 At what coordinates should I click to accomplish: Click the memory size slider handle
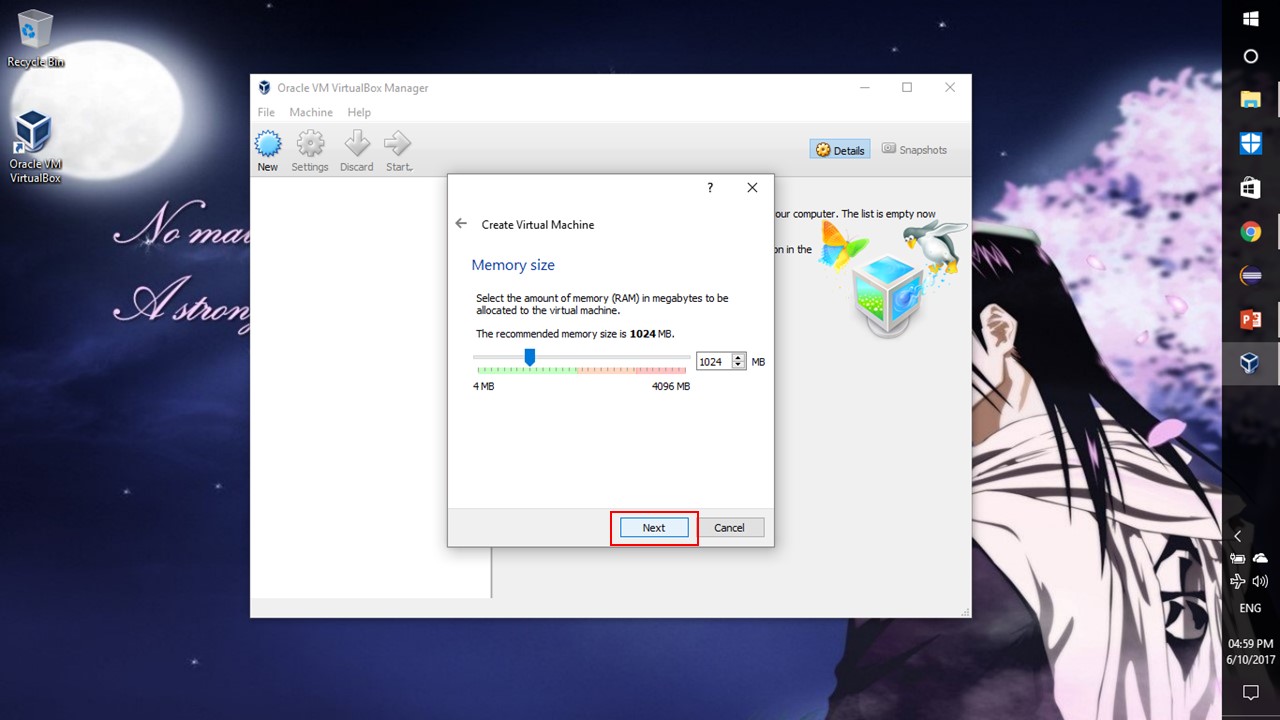[530, 357]
